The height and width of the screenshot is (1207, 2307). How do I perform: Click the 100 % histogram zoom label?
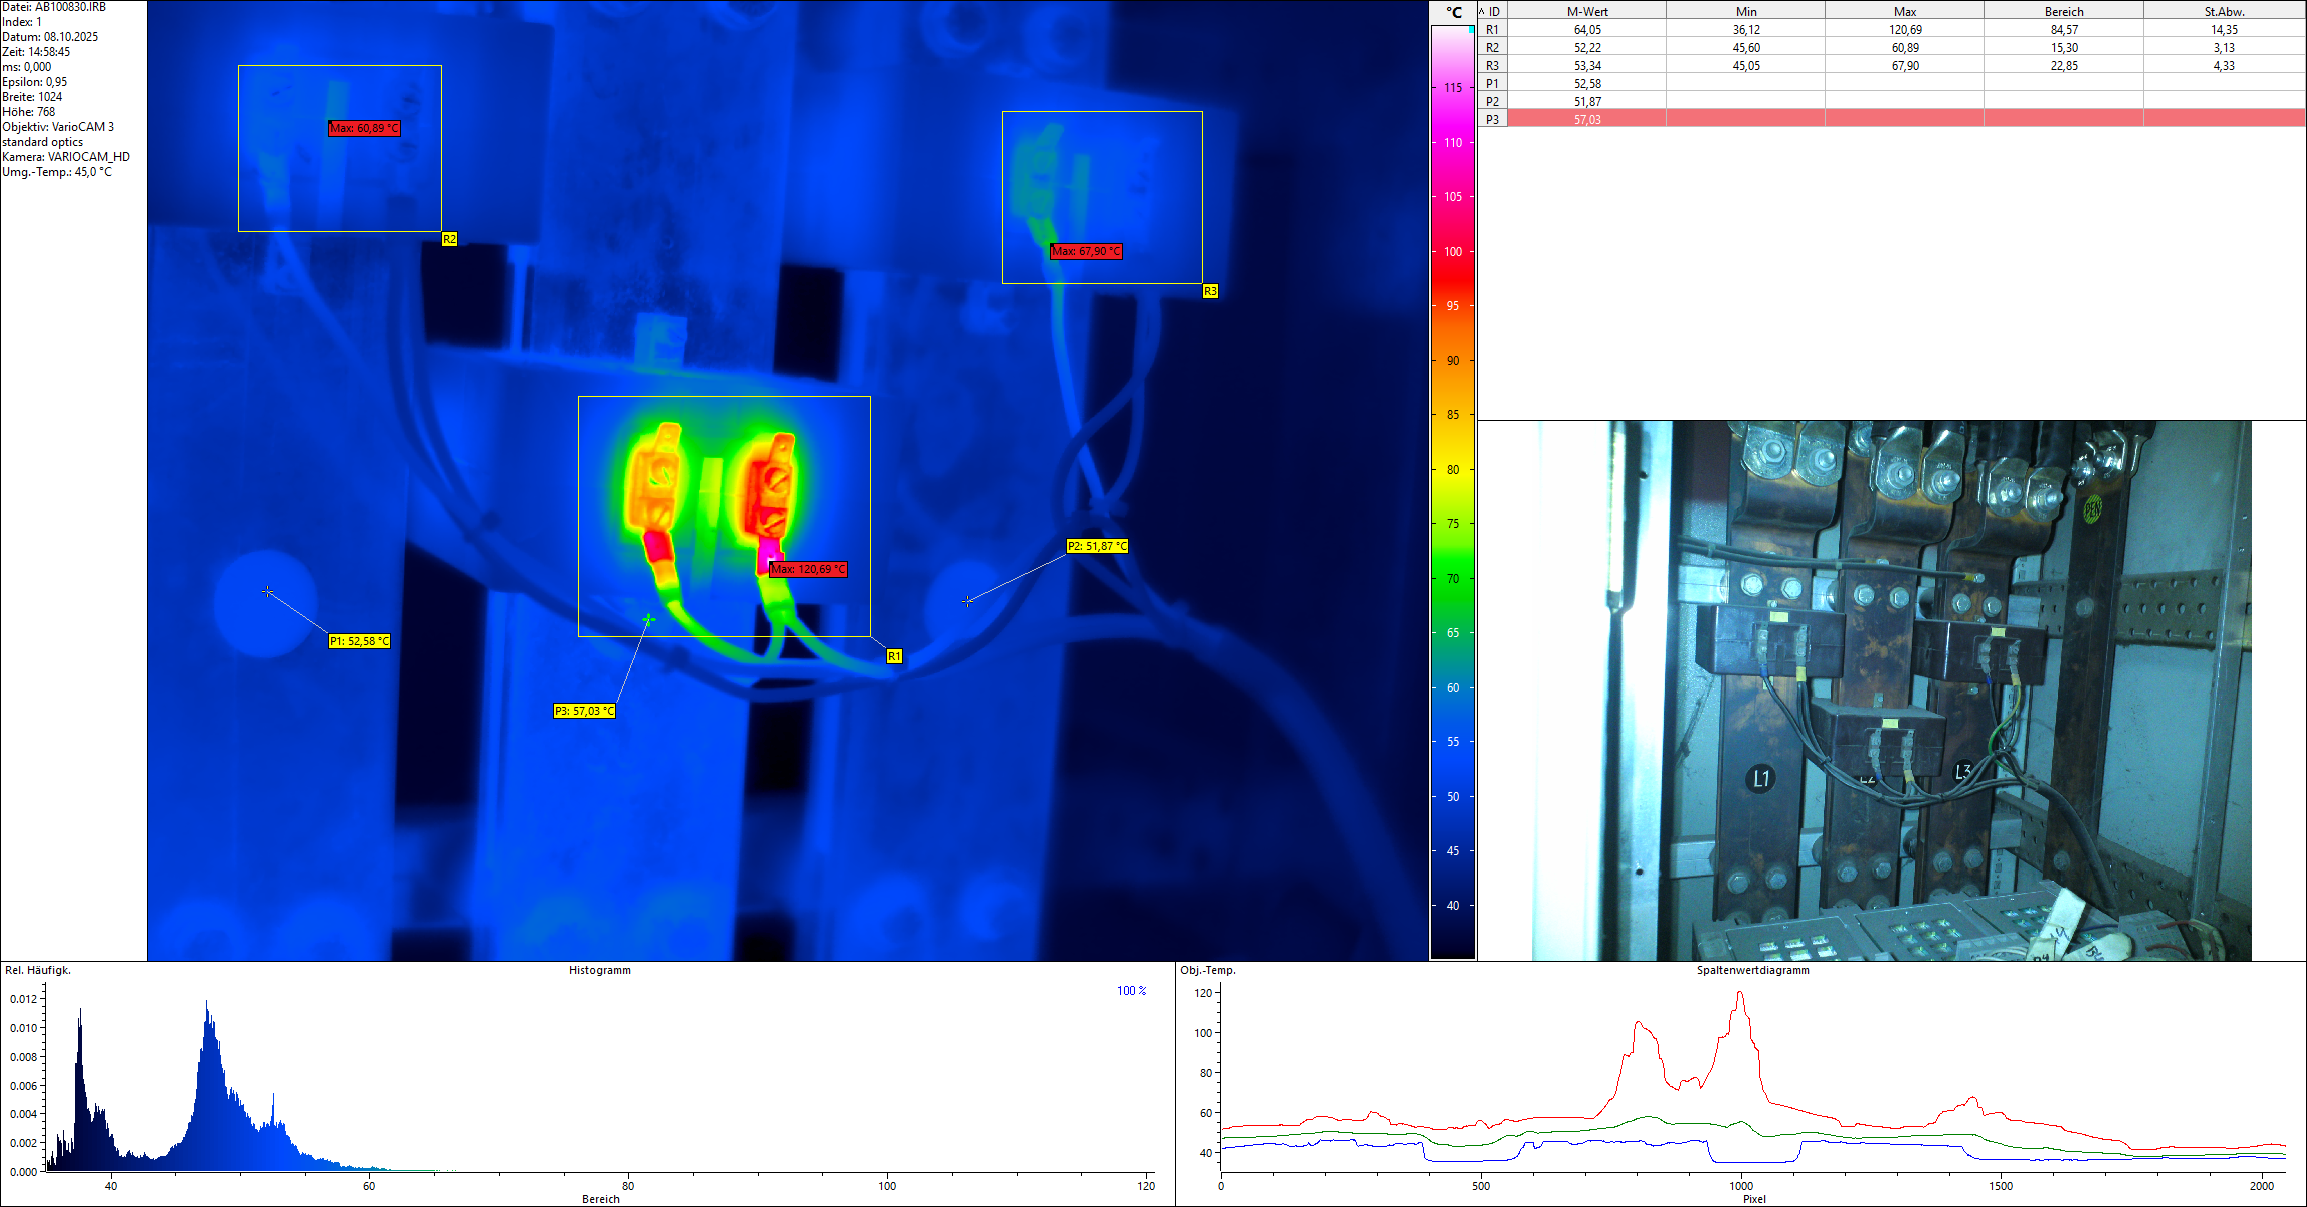point(1131,991)
